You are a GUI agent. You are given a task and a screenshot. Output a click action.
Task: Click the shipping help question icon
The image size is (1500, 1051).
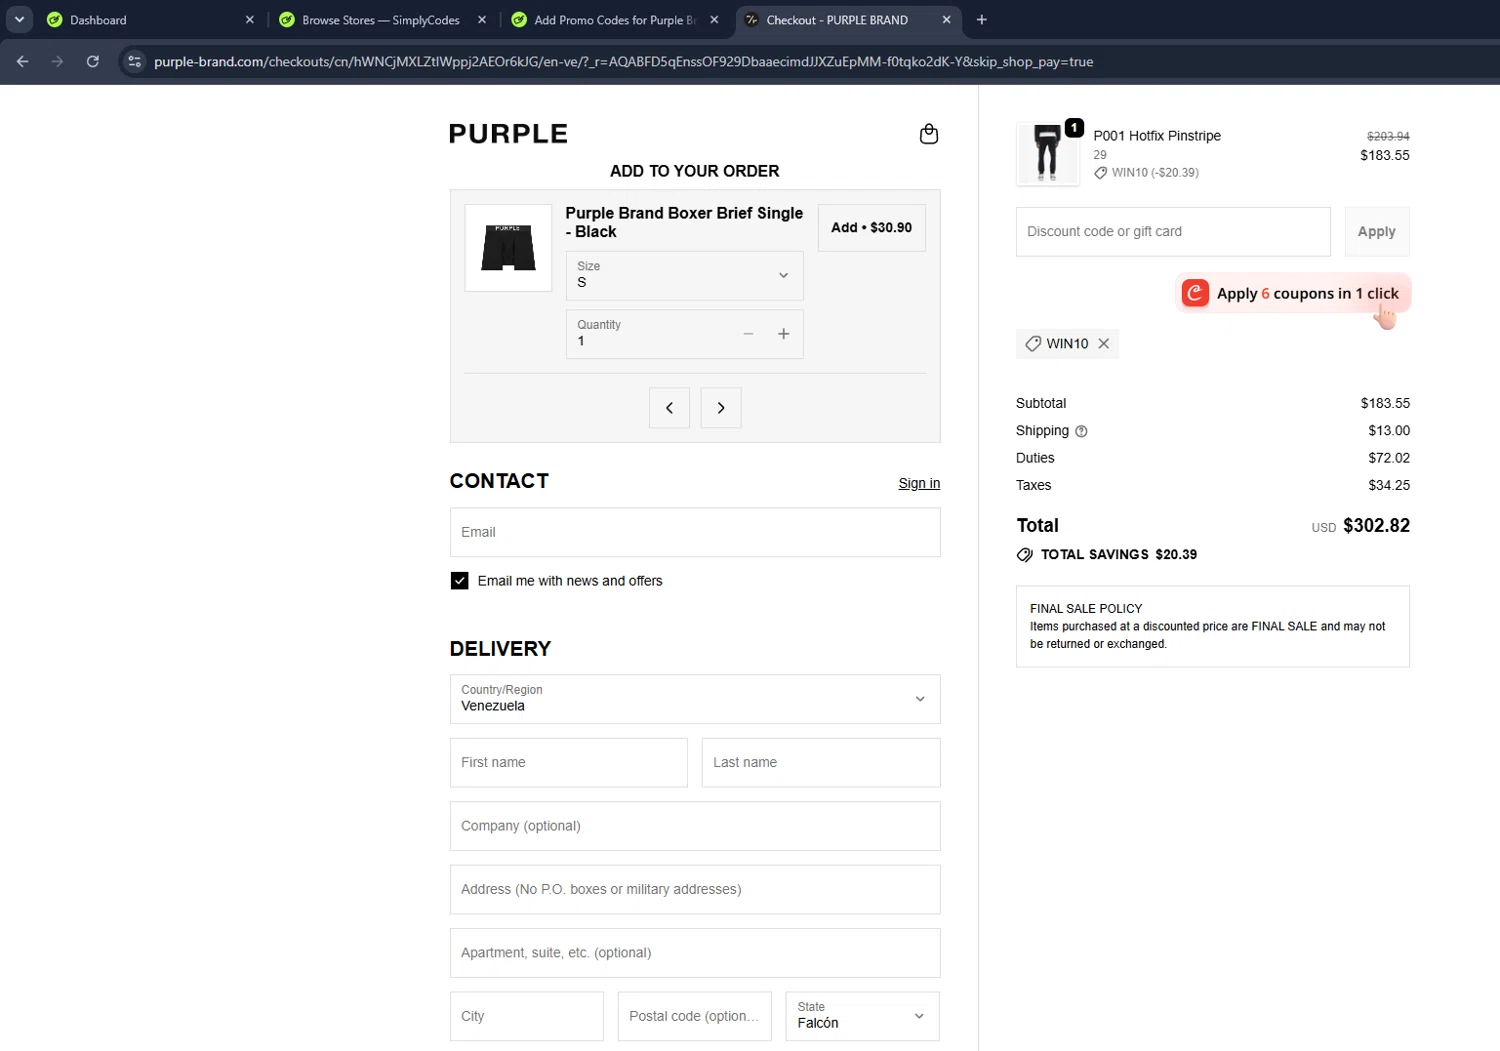tap(1081, 431)
